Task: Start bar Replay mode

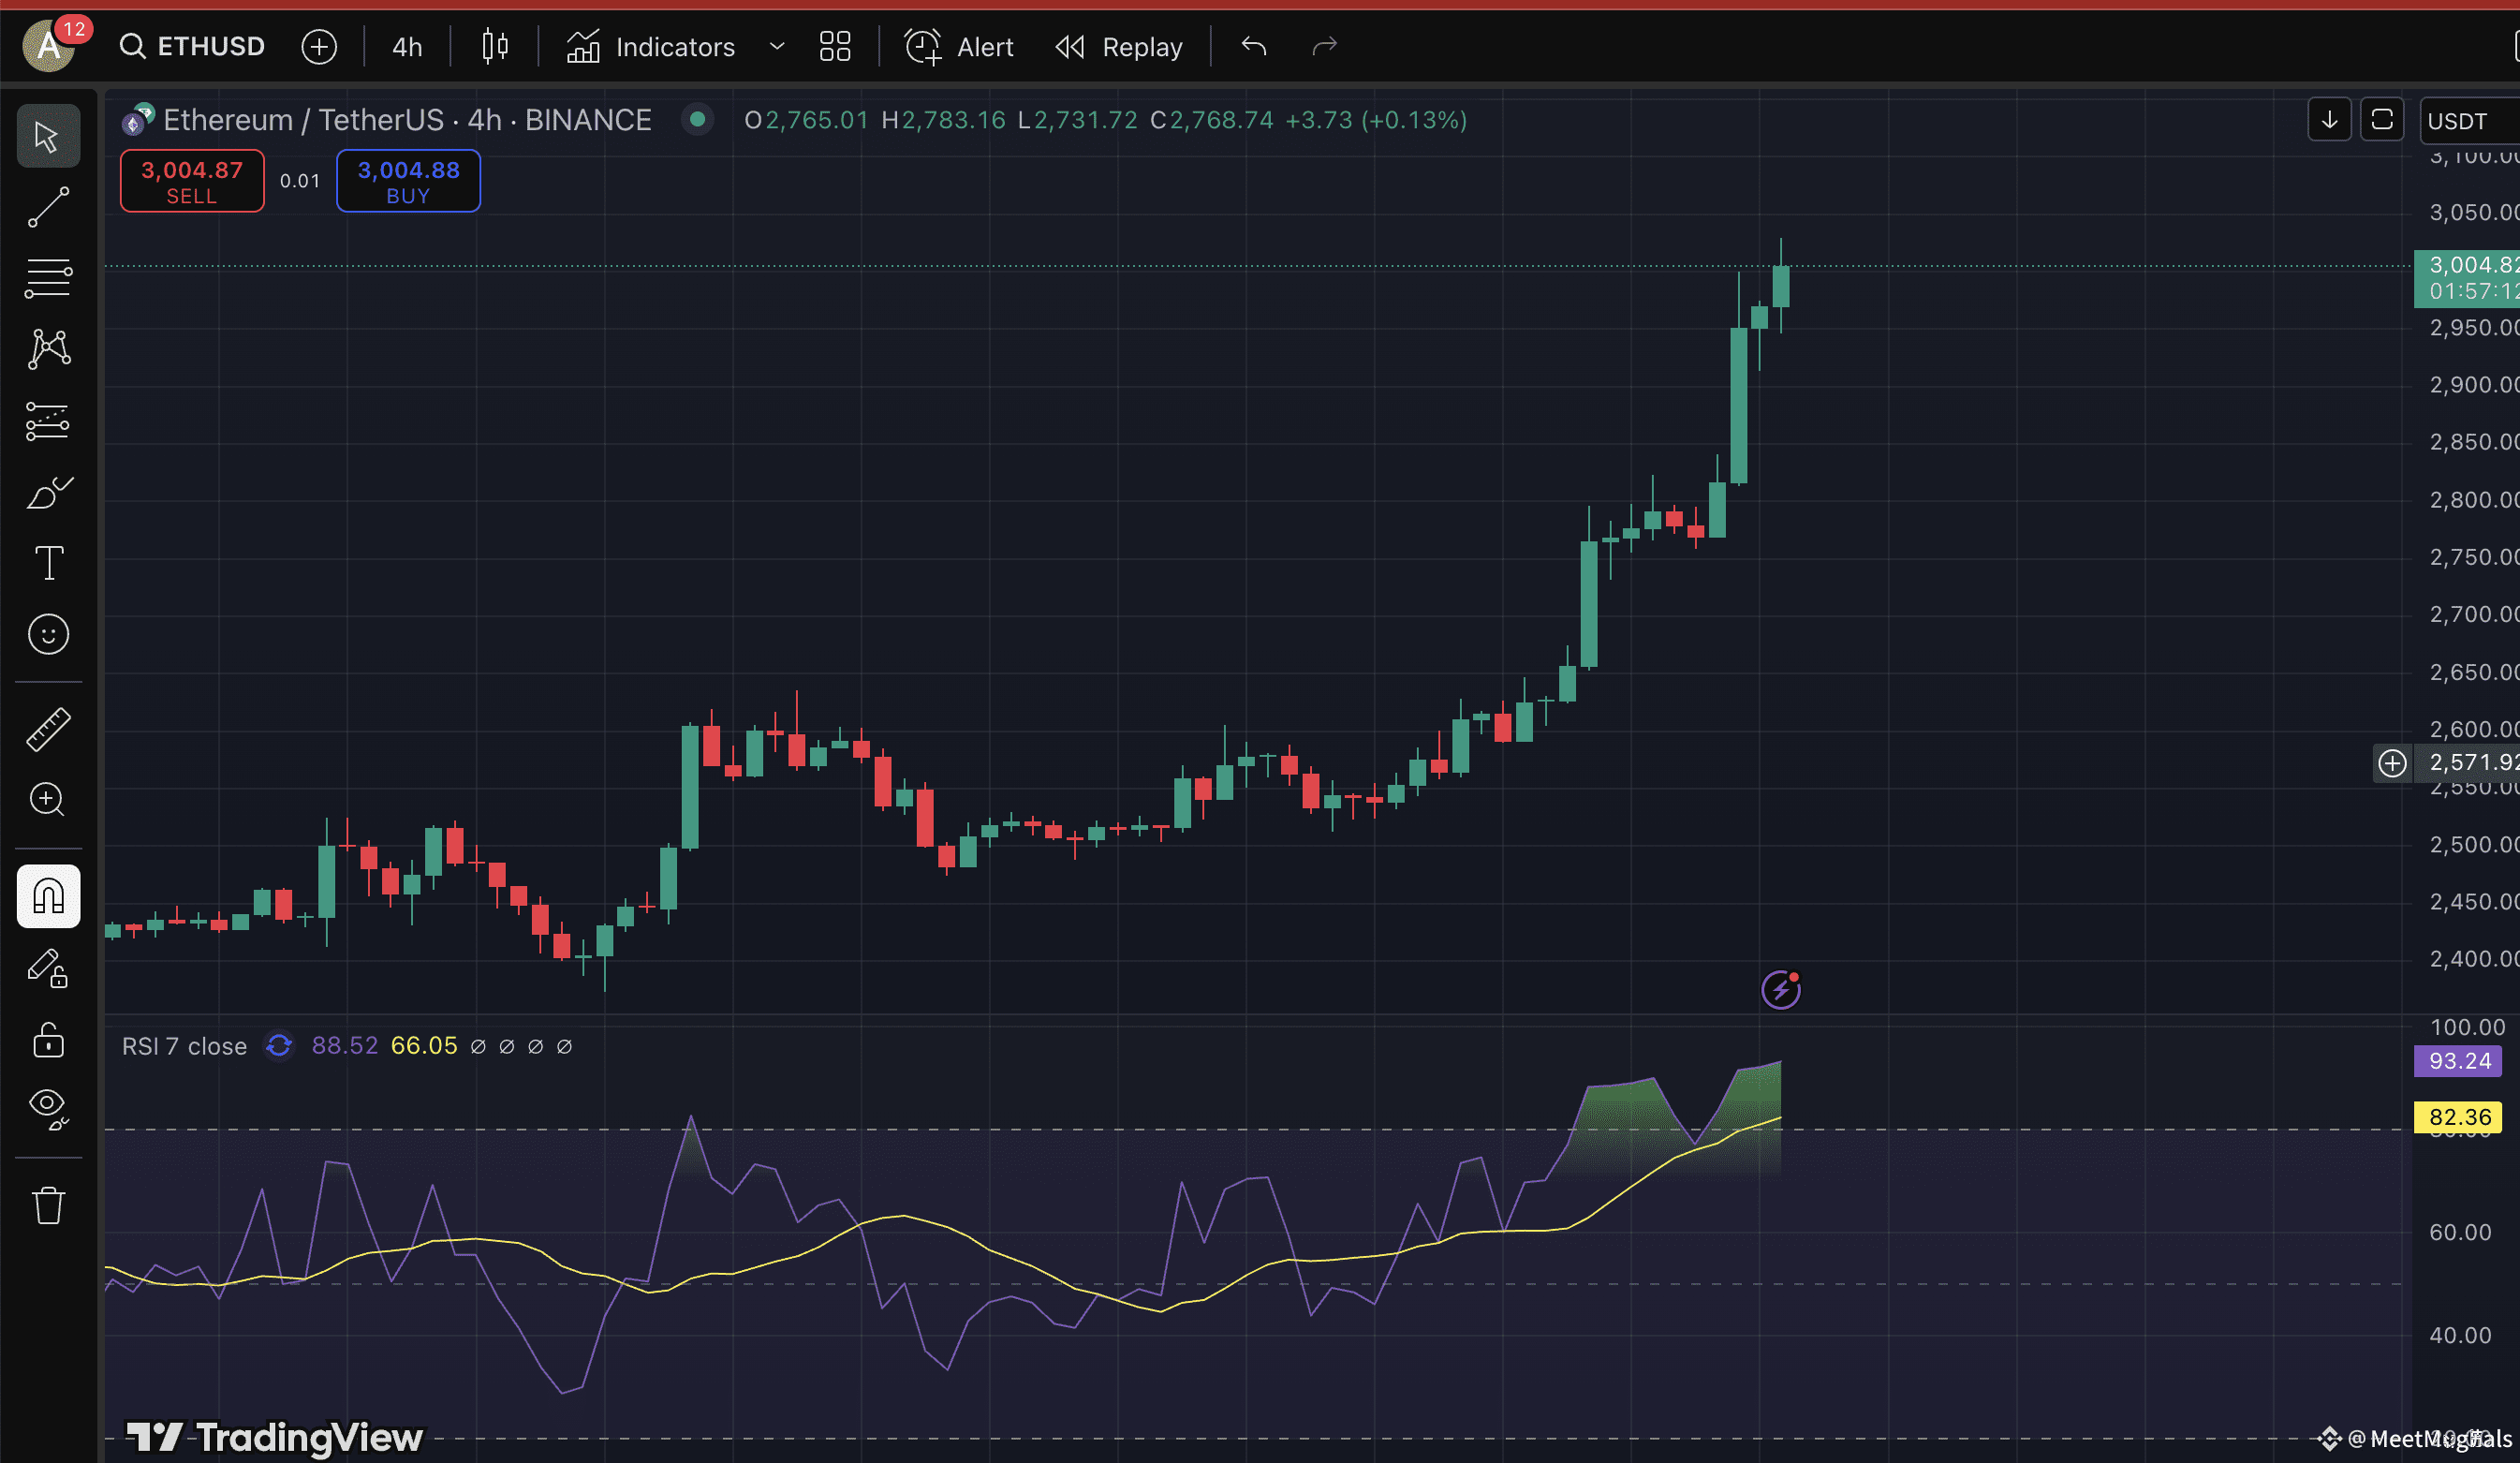Action: tap(1119, 46)
